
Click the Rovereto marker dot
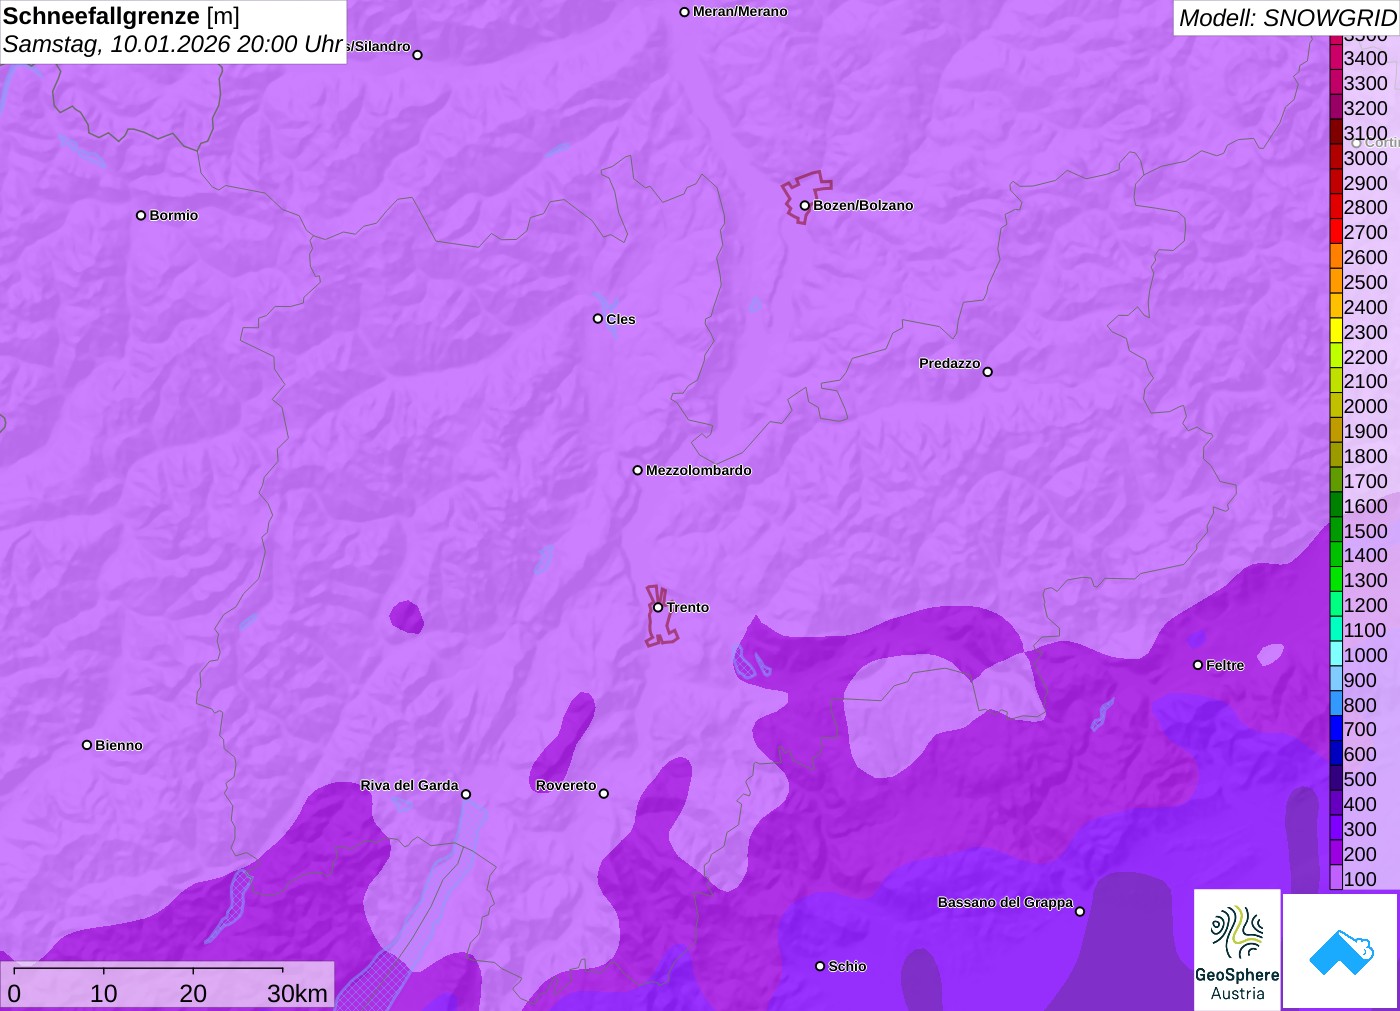(x=604, y=794)
